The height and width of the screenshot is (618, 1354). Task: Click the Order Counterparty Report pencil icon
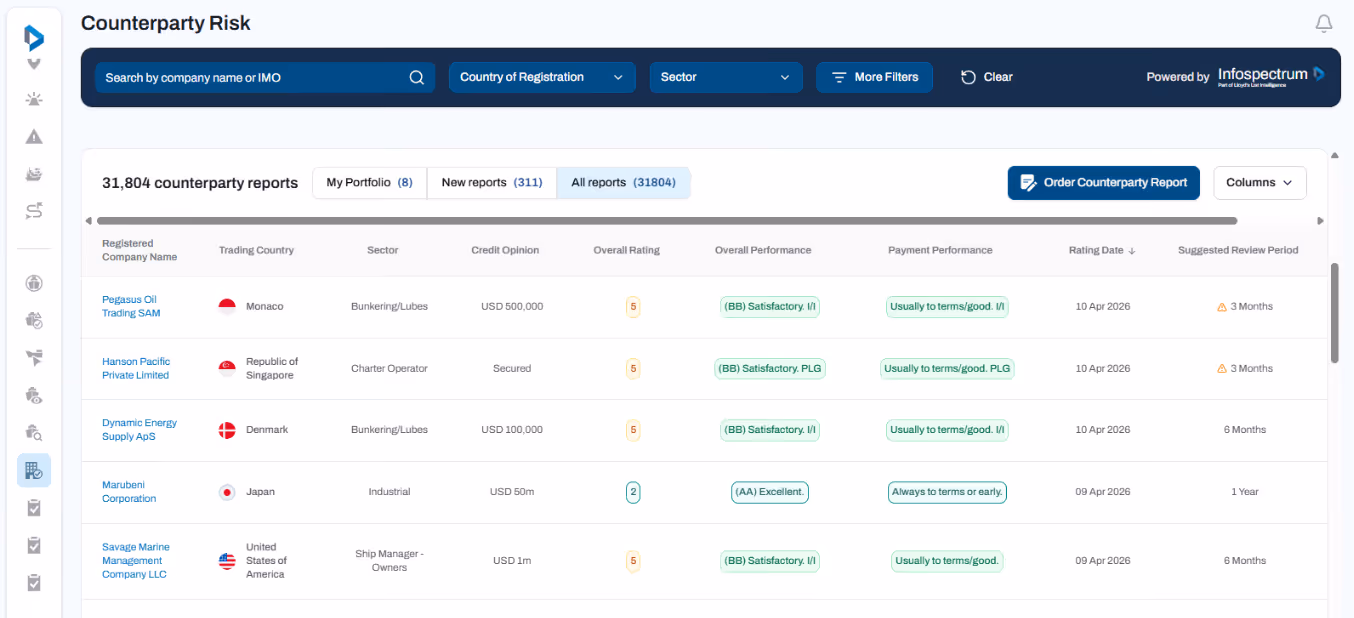click(1028, 183)
